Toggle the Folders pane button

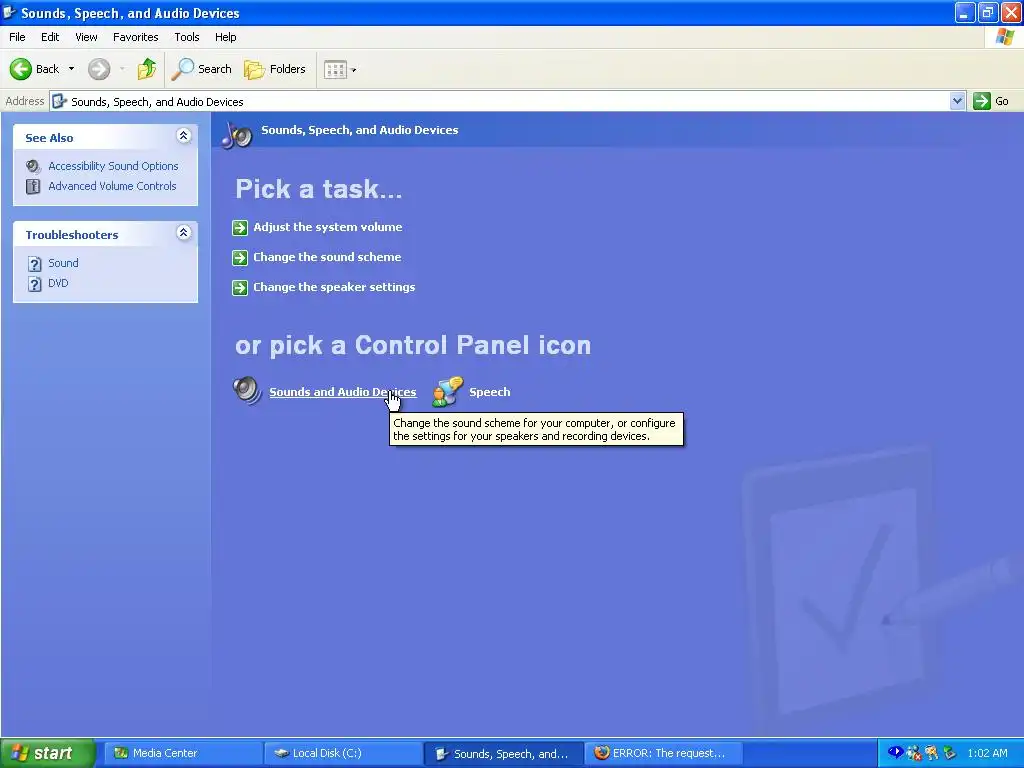[274, 69]
